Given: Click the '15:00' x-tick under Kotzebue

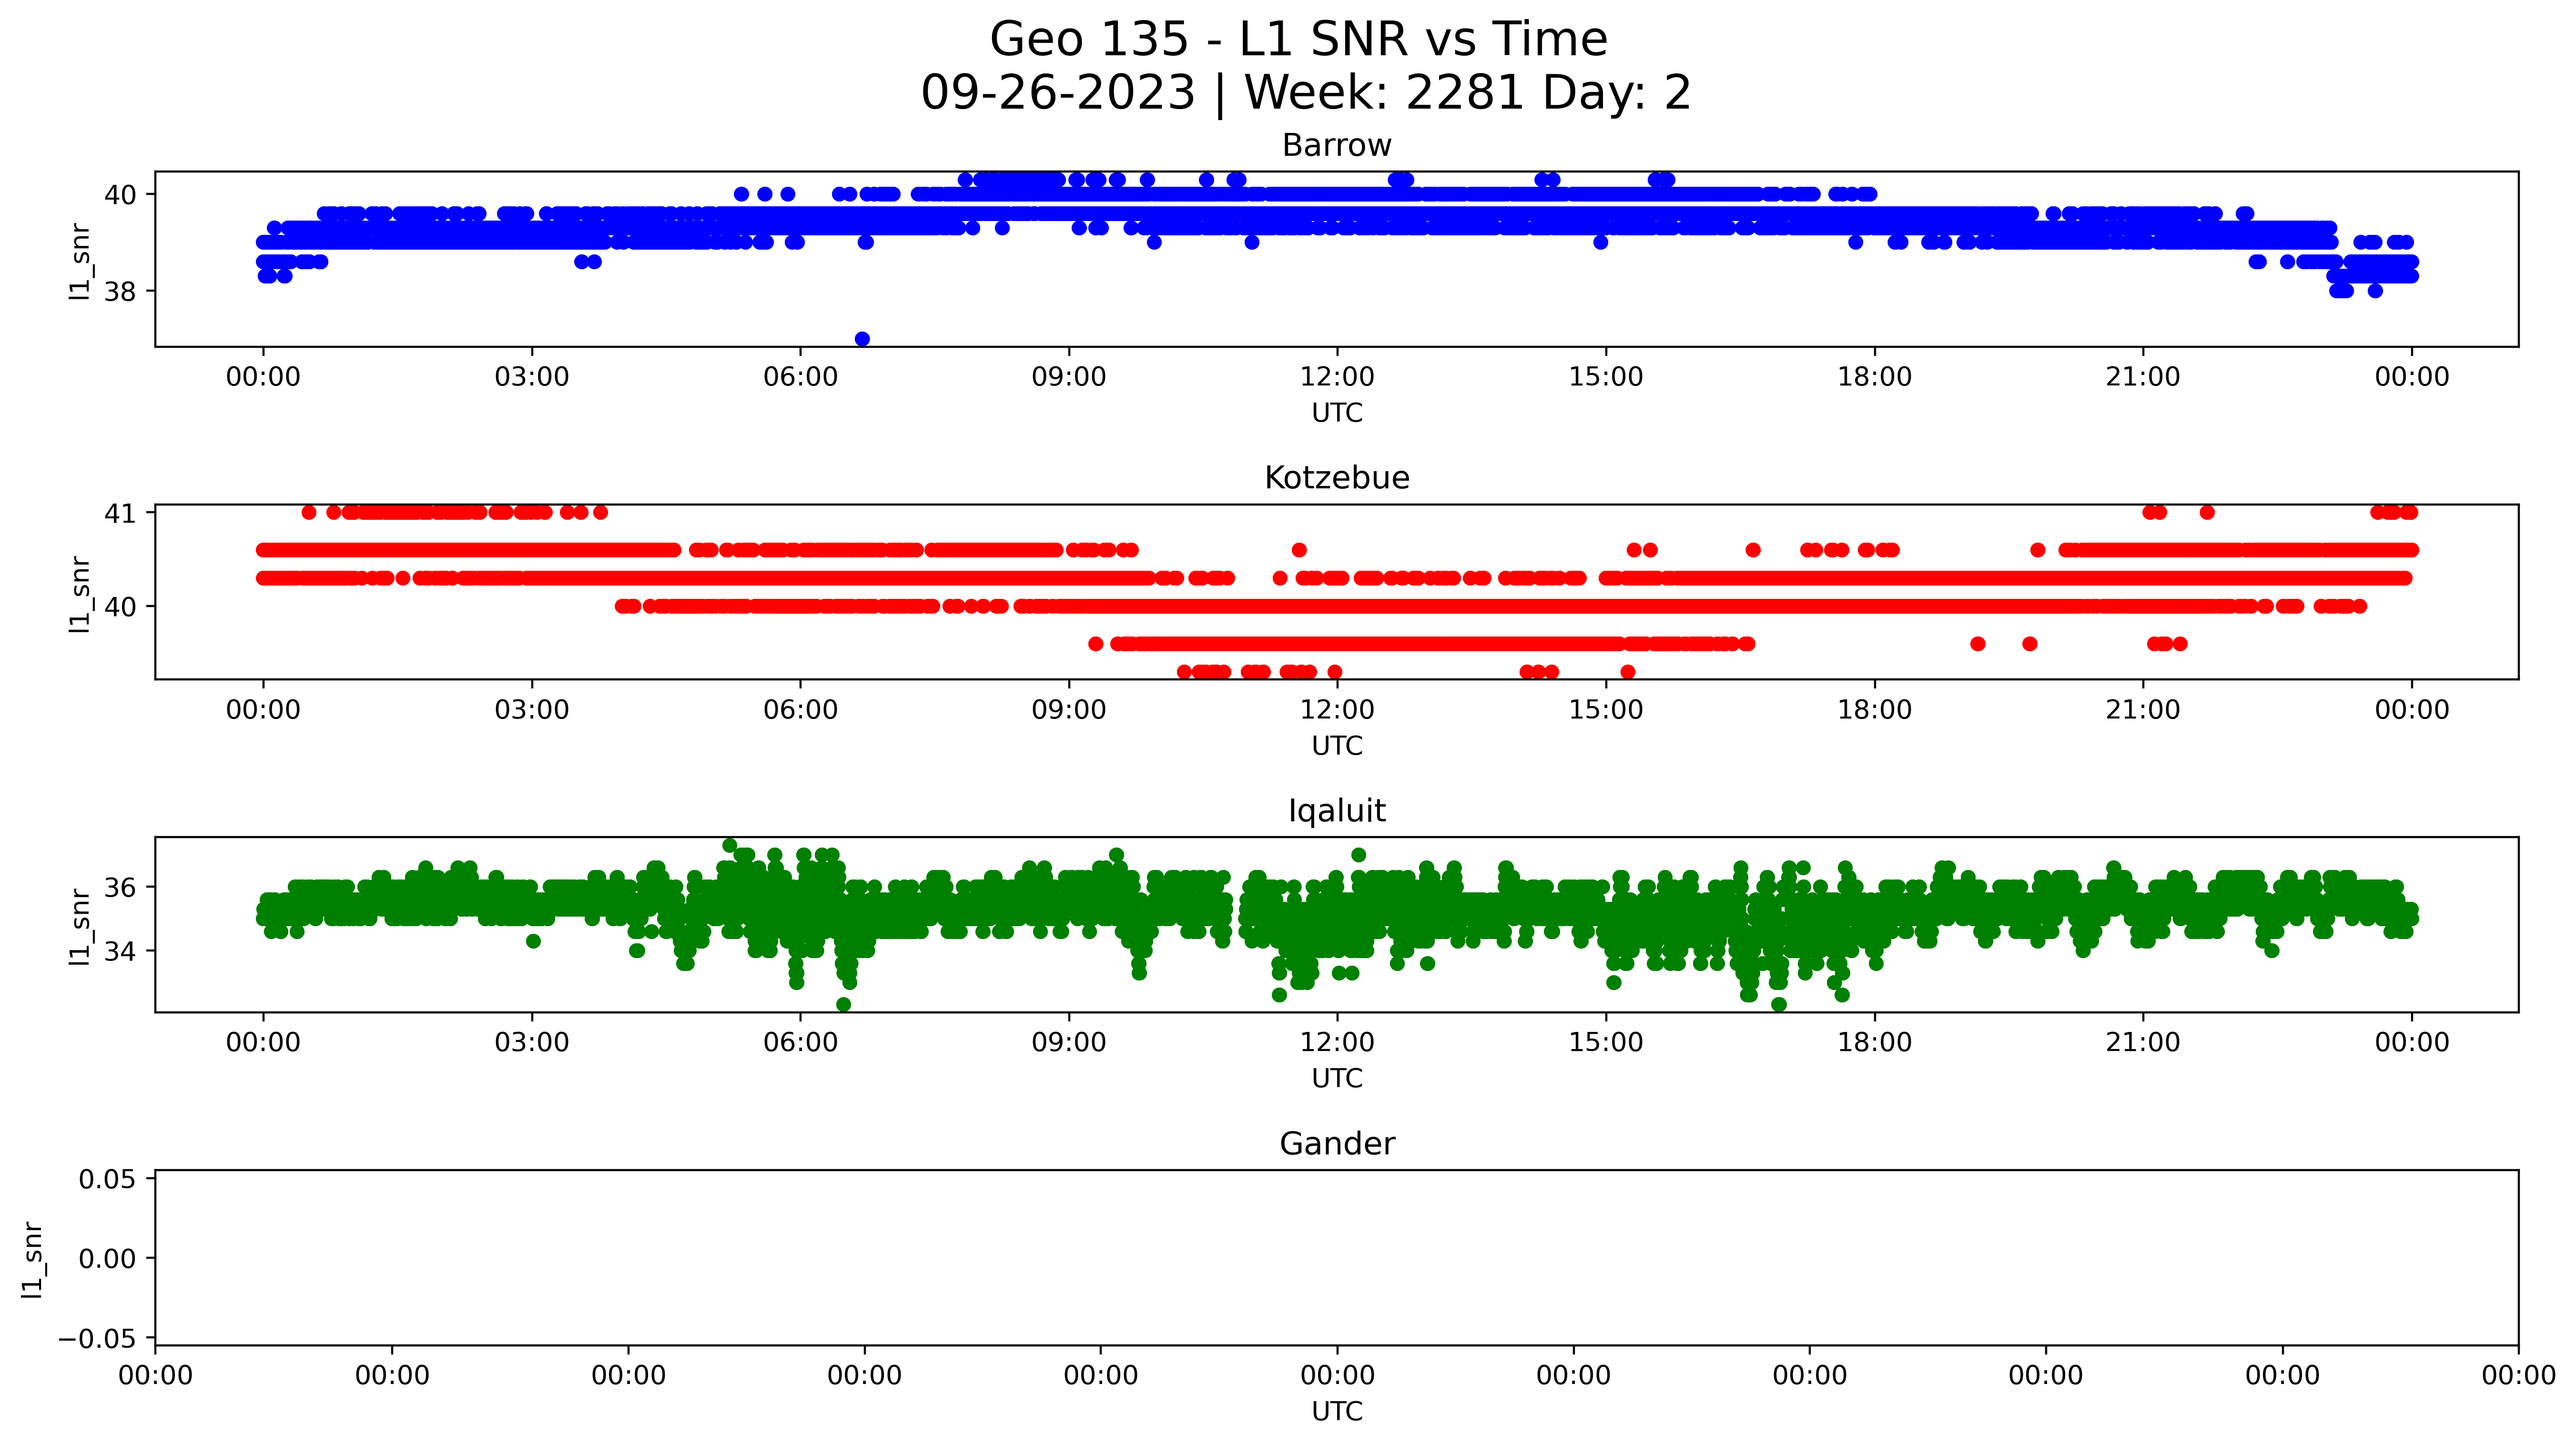Looking at the screenshot, I should pos(1606,710).
